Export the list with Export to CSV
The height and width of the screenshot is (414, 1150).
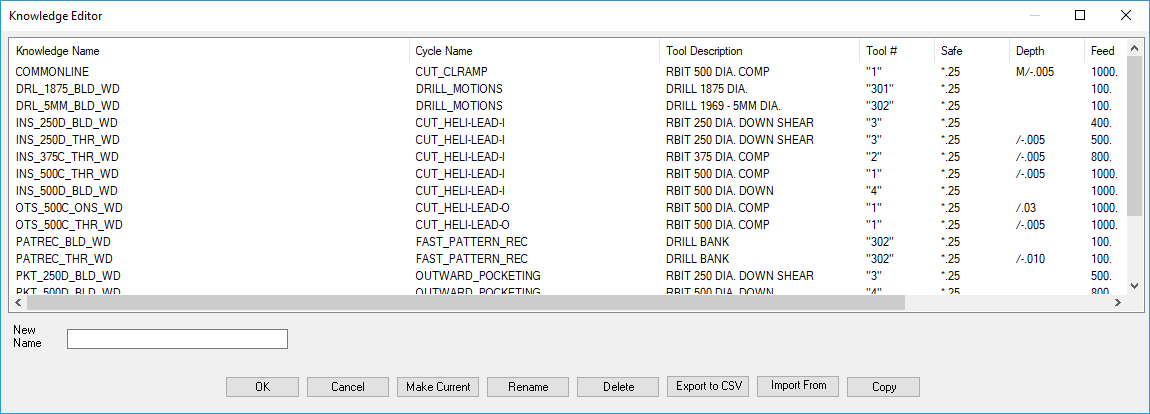pos(708,386)
